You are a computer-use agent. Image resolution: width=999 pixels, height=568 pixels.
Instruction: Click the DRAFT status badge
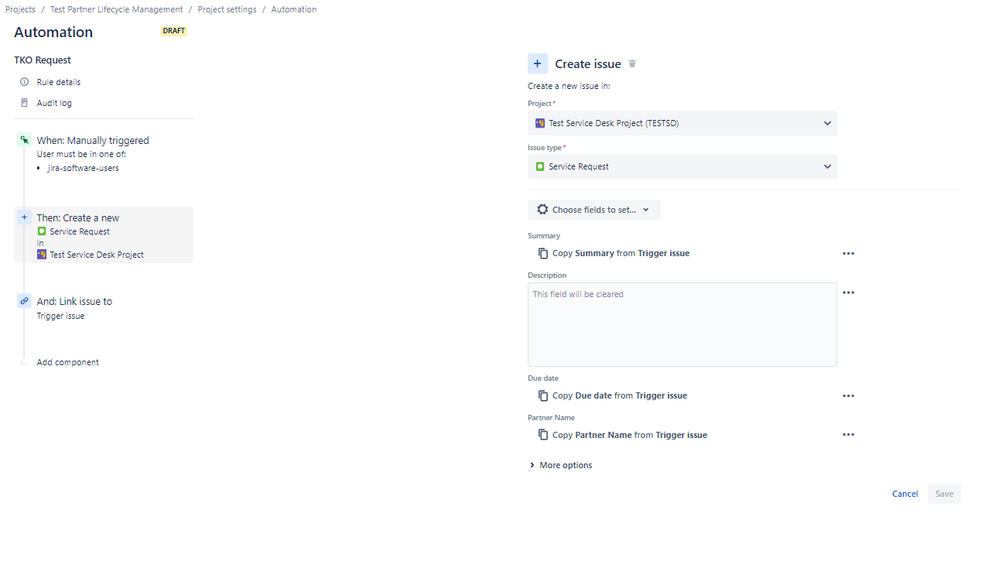[173, 31]
